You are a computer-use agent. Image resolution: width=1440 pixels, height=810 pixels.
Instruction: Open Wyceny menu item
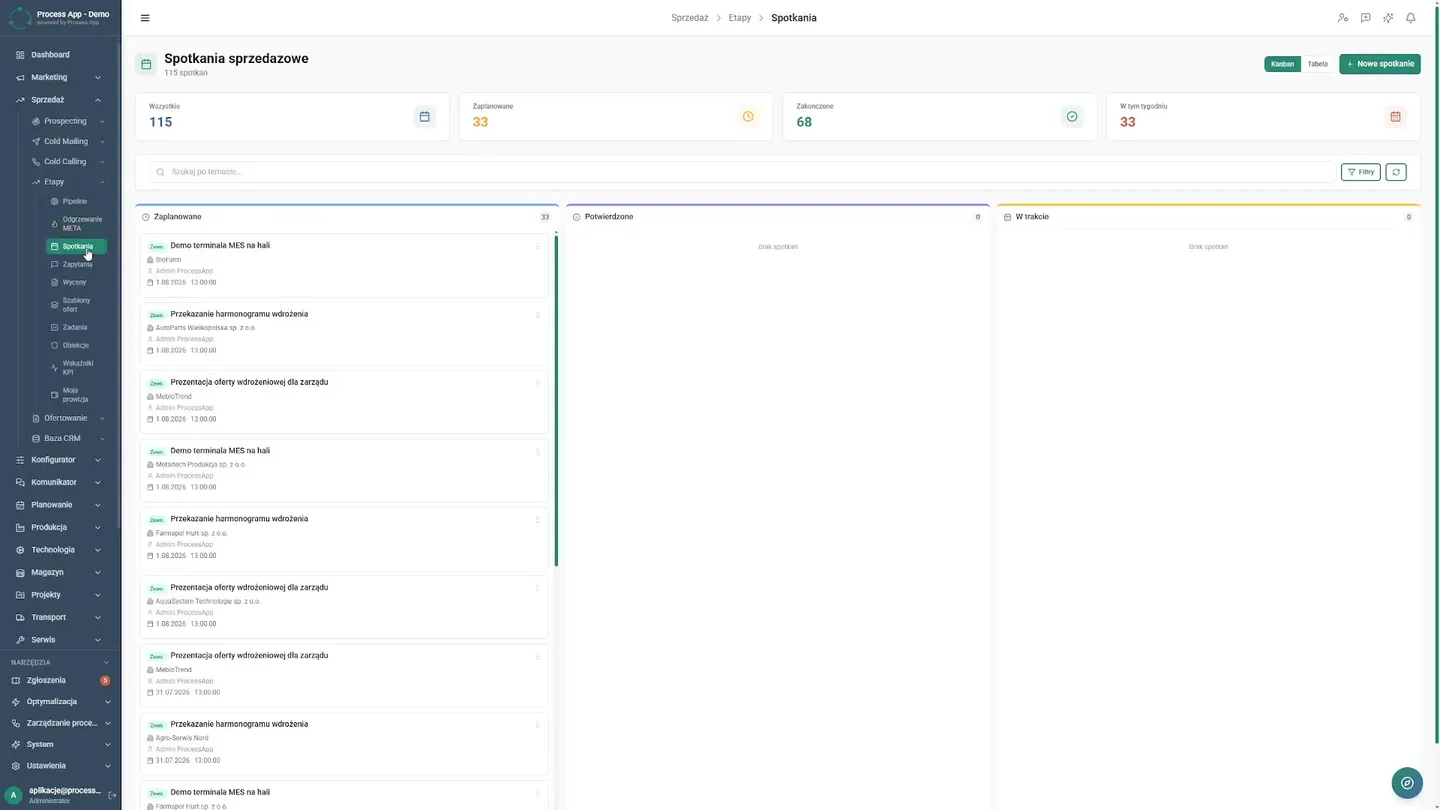tap(76, 282)
